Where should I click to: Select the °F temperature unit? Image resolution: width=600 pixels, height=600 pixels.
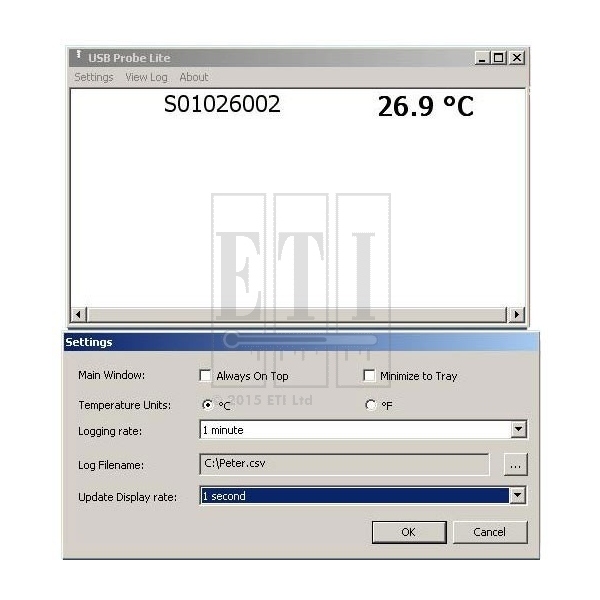click(371, 405)
